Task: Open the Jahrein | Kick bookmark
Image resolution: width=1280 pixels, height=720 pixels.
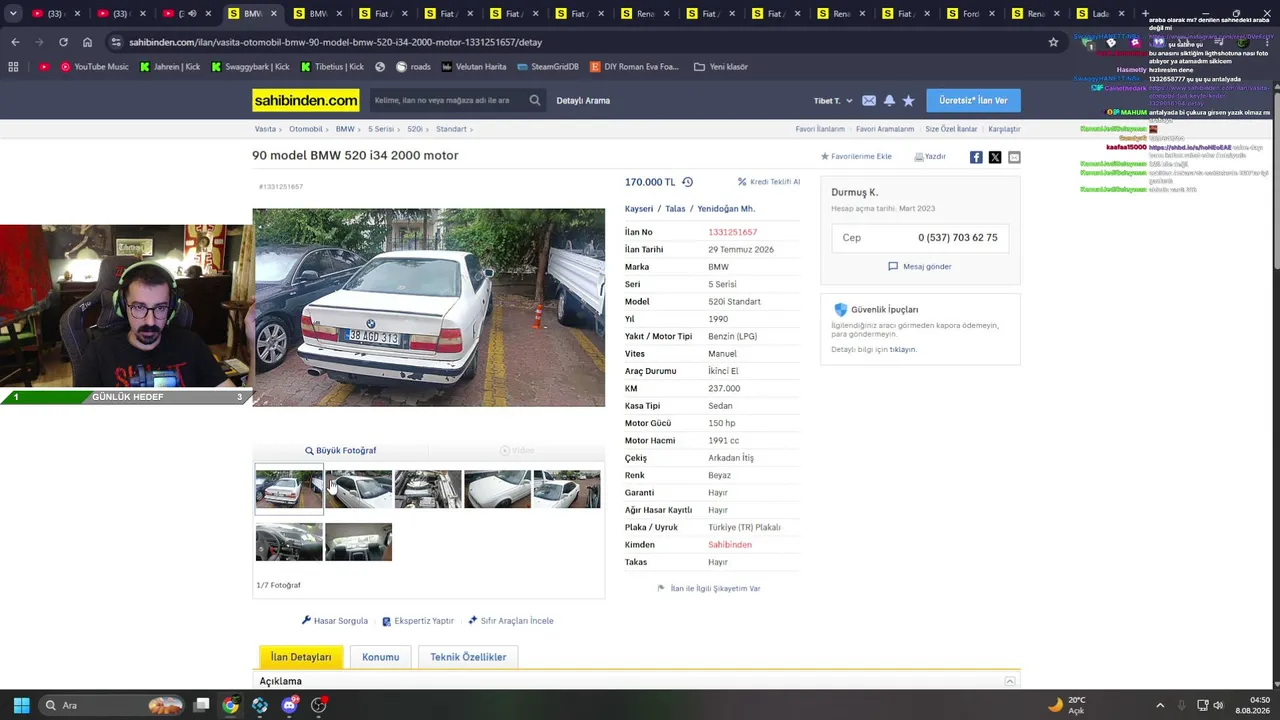Action: click(x=170, y=67)
